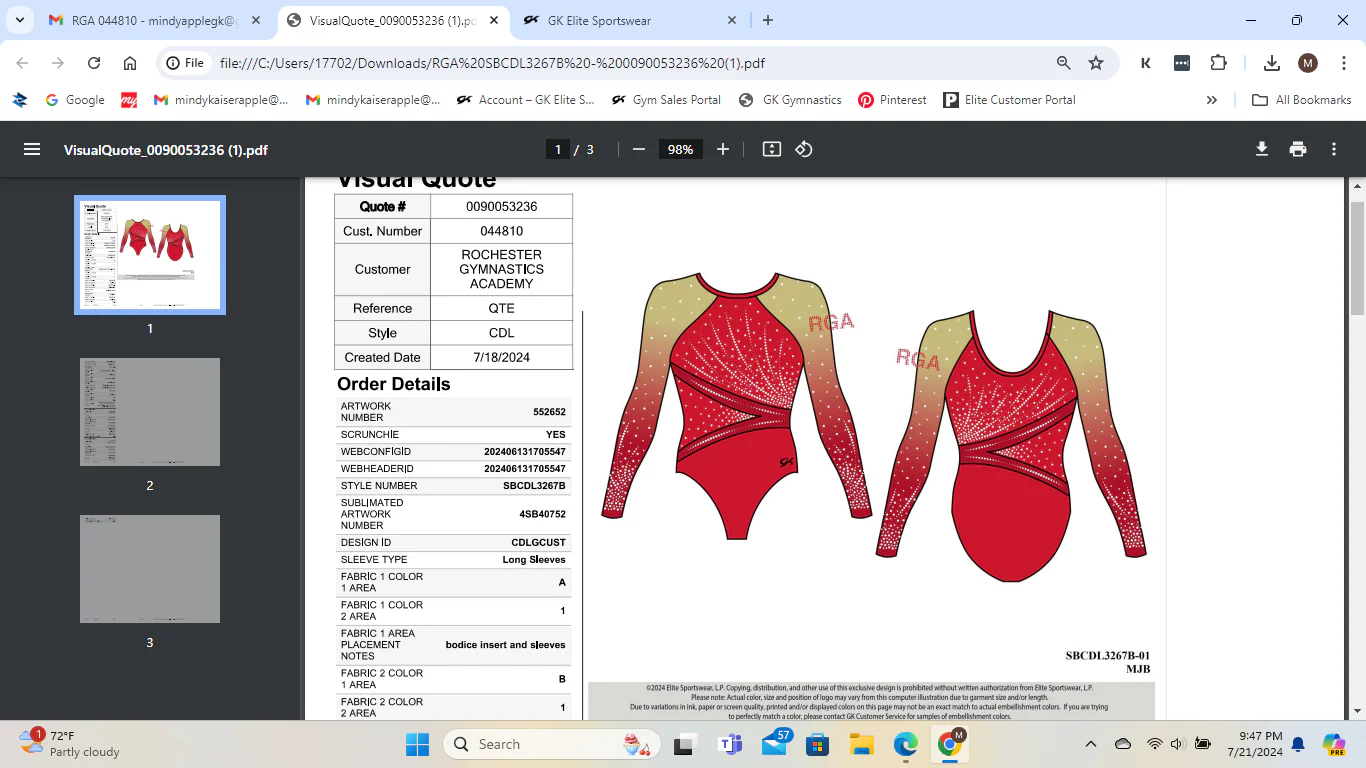1366x768 pixels.
Task: Open Mail app from taskbar
Action: [775, 744]
